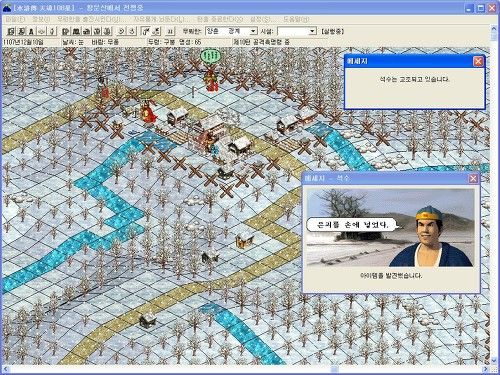Maximize the game window
The height and width of the screenshot is (375, 500).
pyautogui.click(x=480, y=8)
